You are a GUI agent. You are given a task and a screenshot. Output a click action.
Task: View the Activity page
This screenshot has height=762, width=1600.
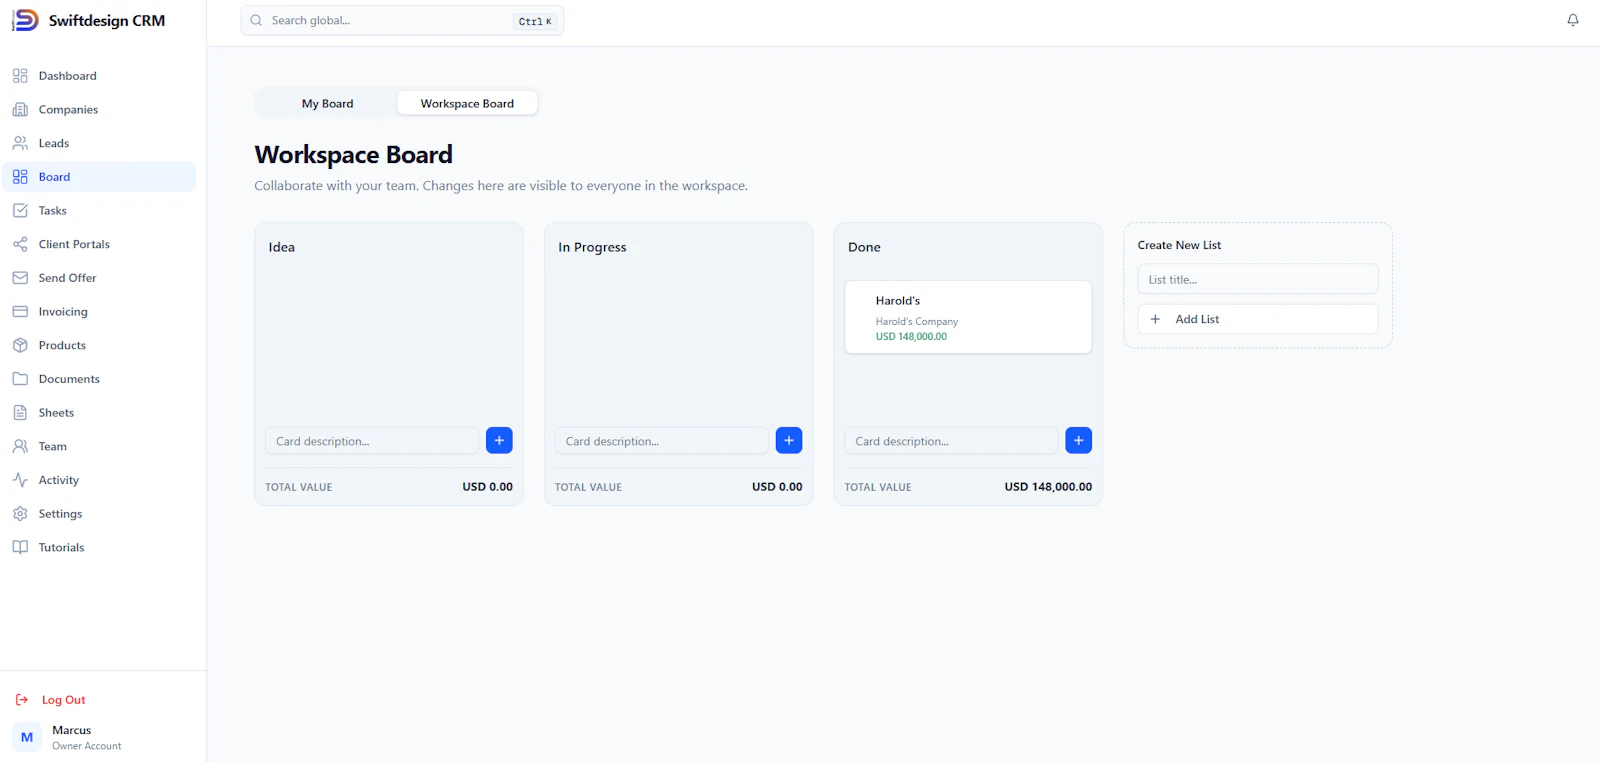coord(100,480)
